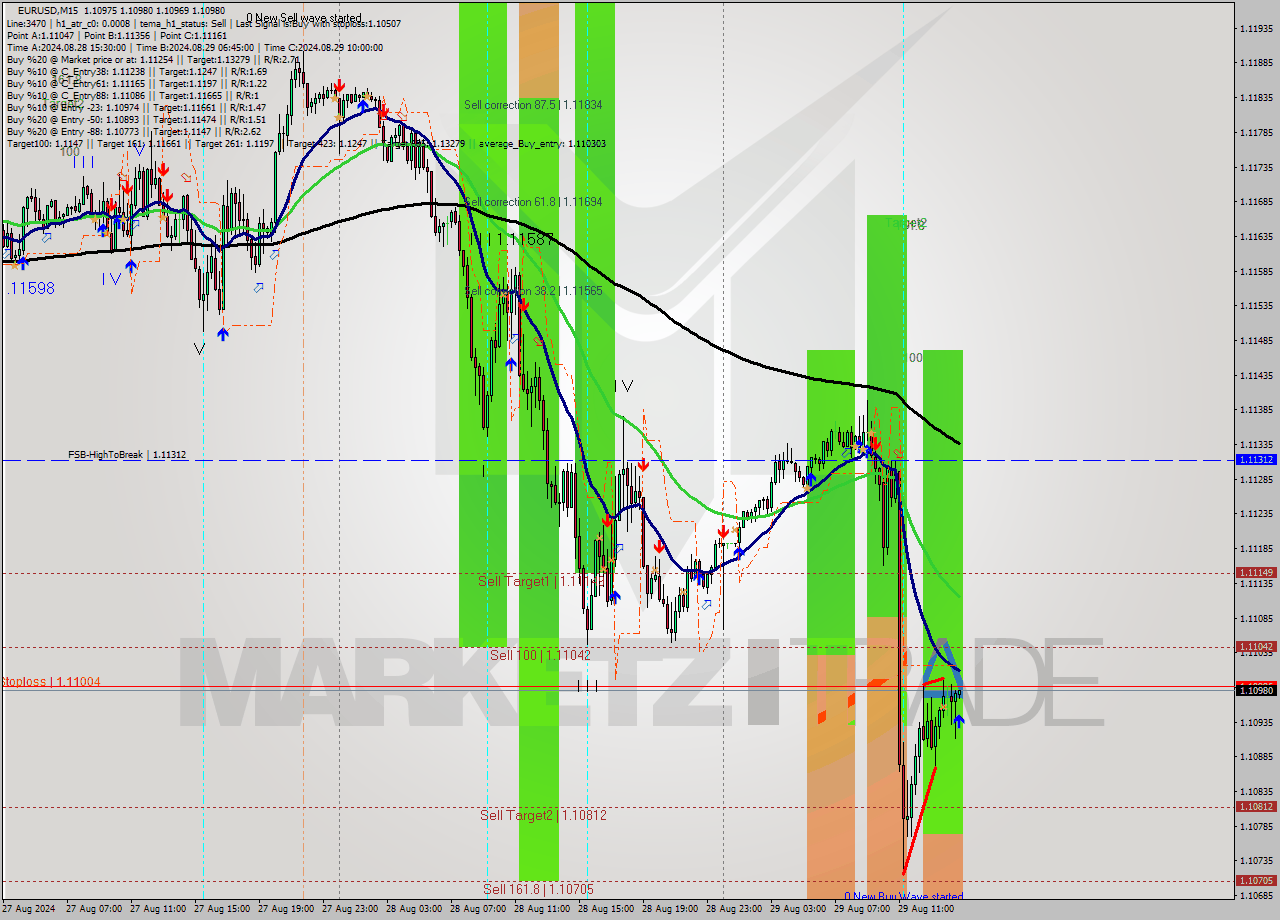Click the 1.11935 price scale value
Viewport: 1280px width, 920px height.
[1256, 28]
